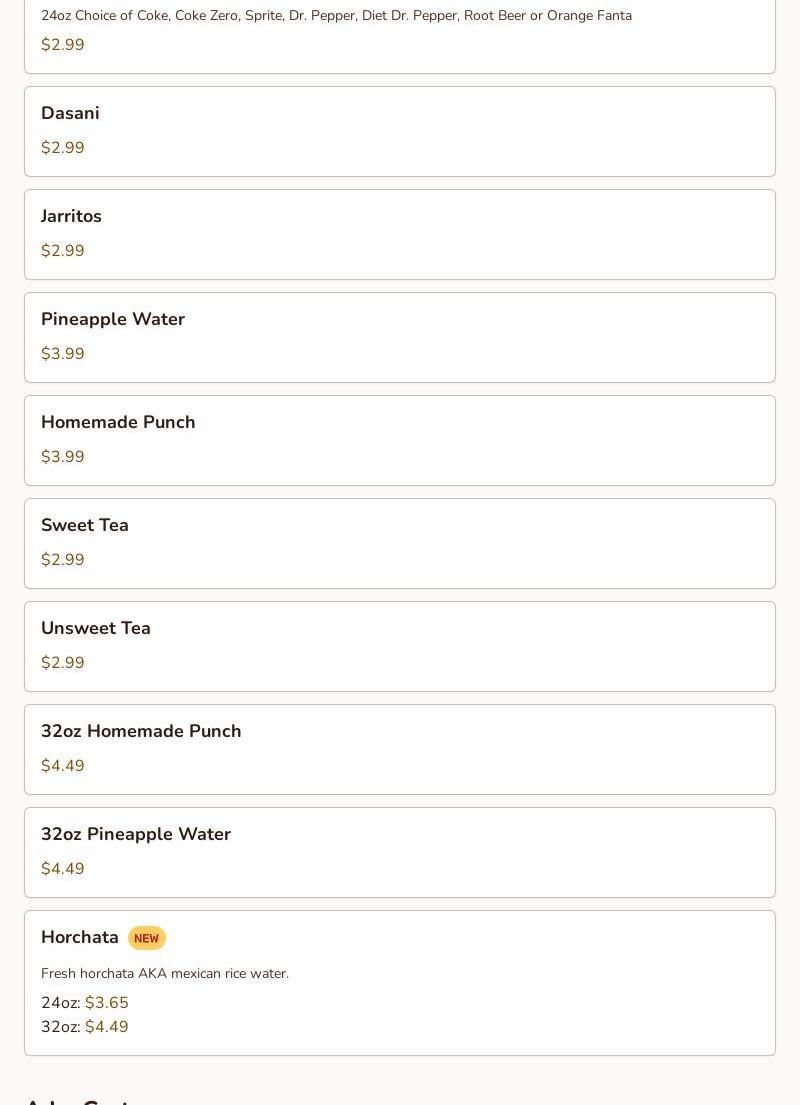Click the $3.99 price under Pineapple Water
Image resolution: width=800 pixels, height=1105 pixels.
pos(63,353)
